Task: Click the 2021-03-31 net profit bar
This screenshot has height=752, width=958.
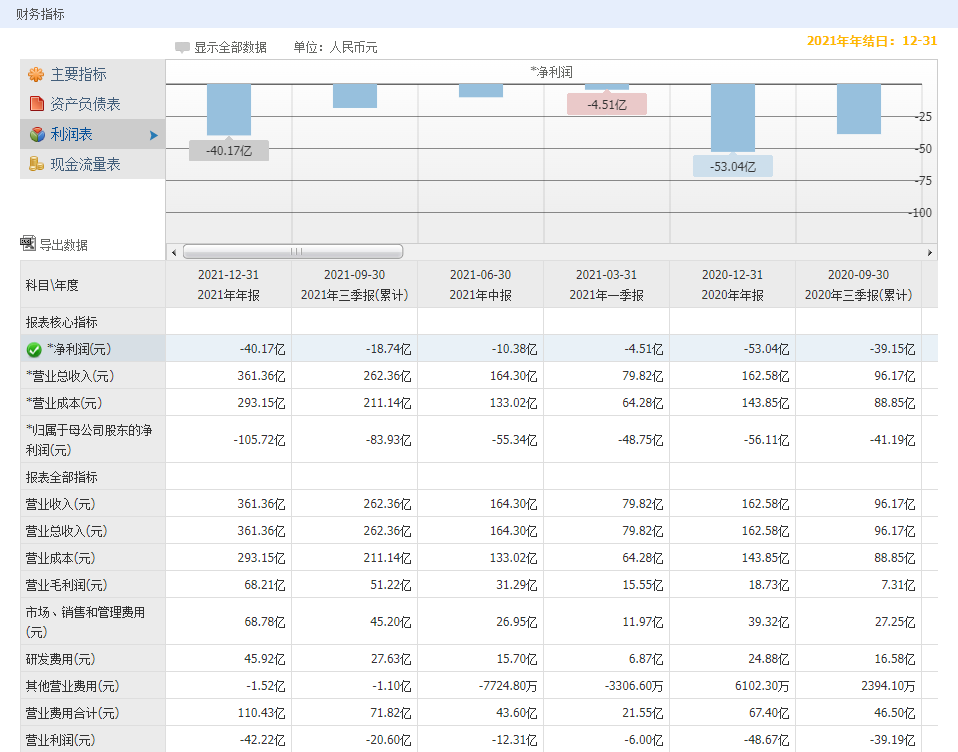Action: (x=606, y=87)
